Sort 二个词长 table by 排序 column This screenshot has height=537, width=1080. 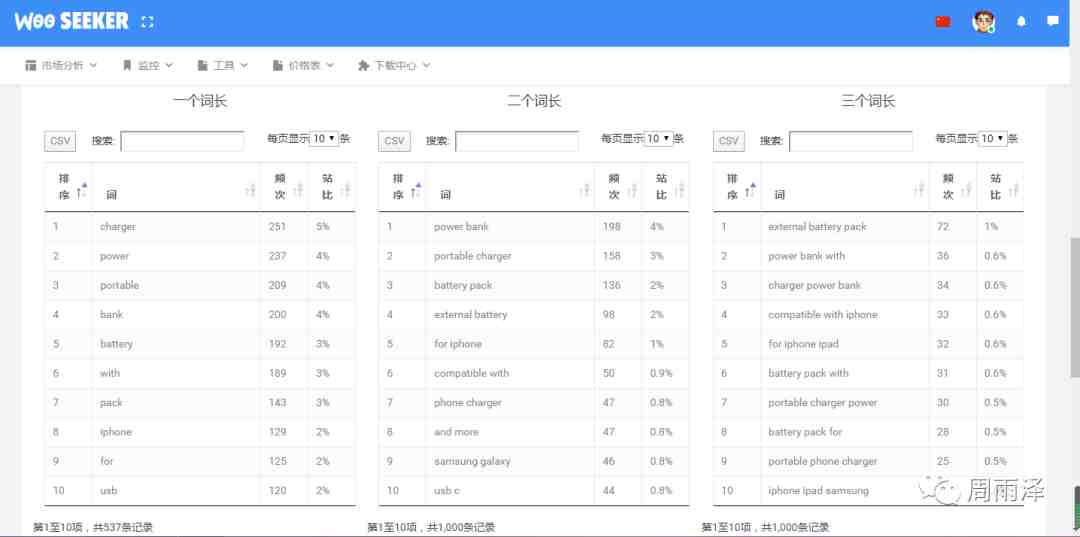tap(402, 187)
